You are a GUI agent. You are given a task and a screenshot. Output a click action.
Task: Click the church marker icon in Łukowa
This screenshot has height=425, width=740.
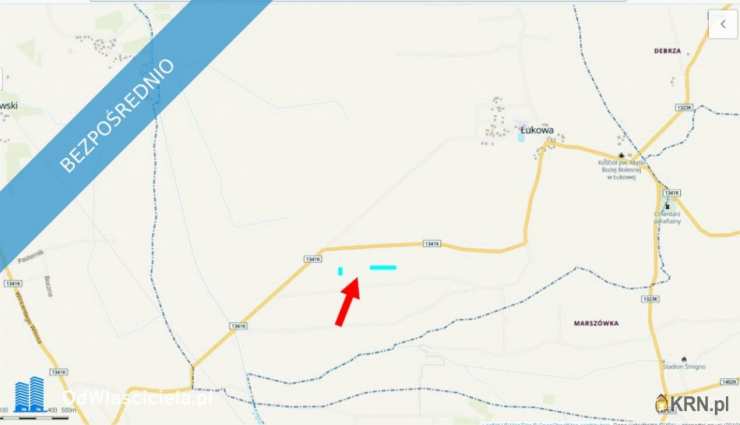pos(622,155)
